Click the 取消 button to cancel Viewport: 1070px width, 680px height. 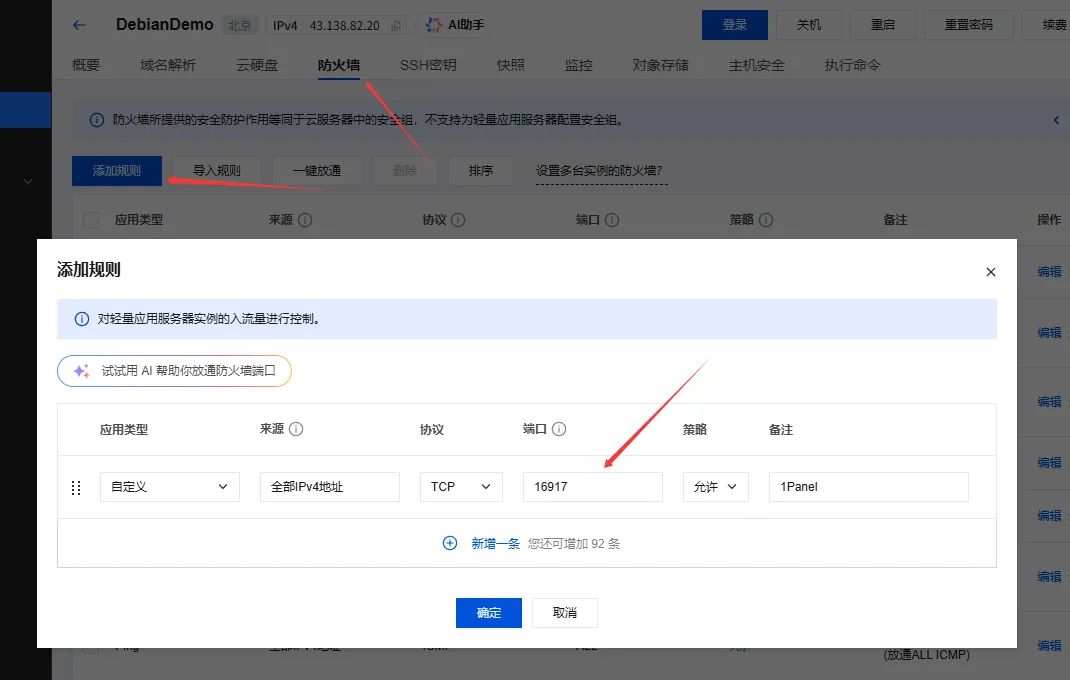[564, 613]
